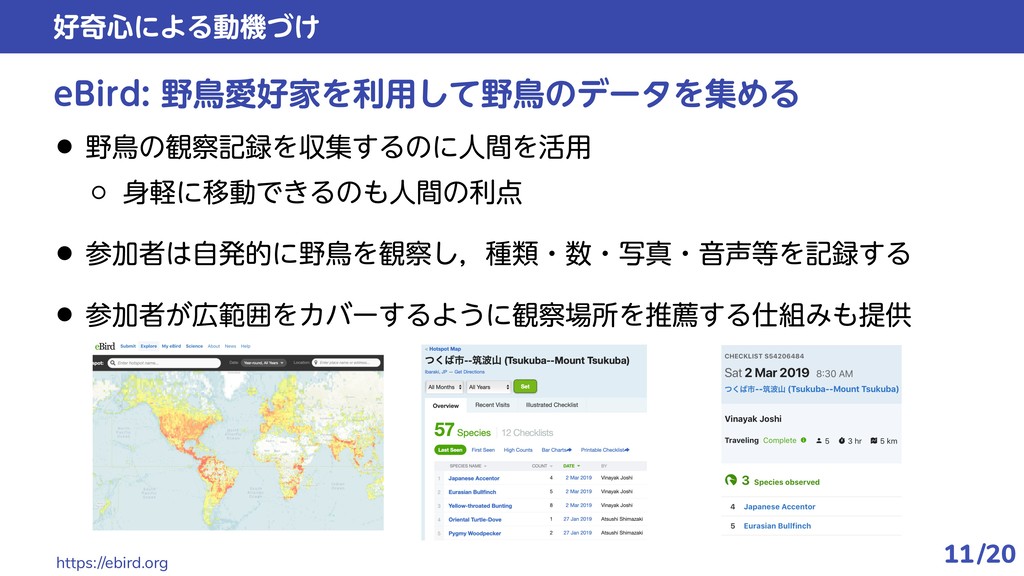Image resolution: width=1024 pixels, height=576 pixels.
Task: Open Eurasian Bullfinch in the checklist panel
Action: tap(777, 526)
